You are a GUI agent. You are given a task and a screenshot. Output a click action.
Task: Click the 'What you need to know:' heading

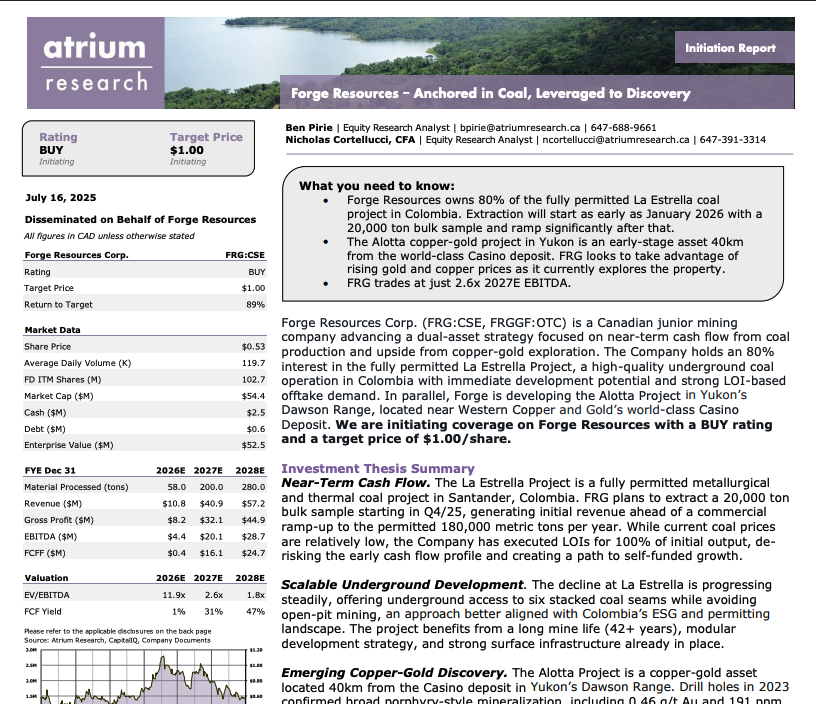(377, 186)
